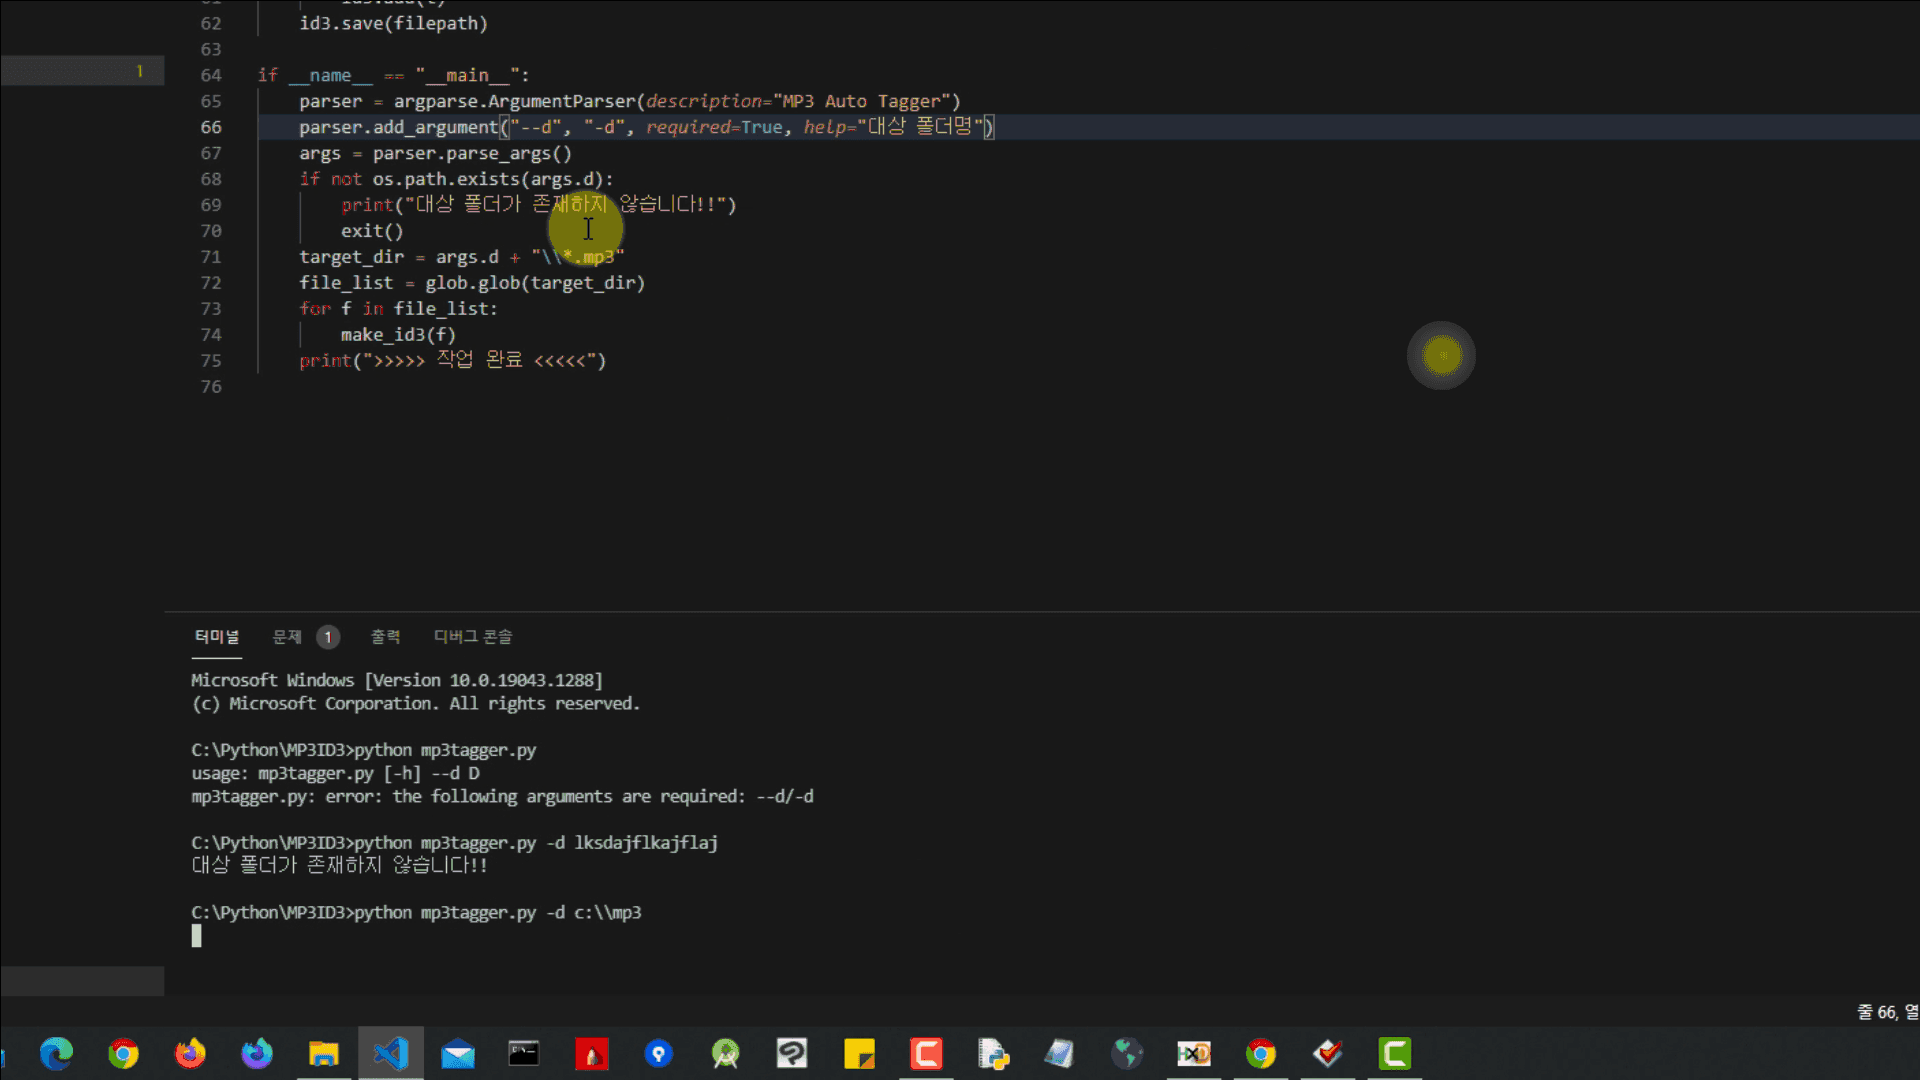This screenshot has height=1080, width=1920.
Task: Open File Explorer from the taskbar
Action: coord(324,1053)
